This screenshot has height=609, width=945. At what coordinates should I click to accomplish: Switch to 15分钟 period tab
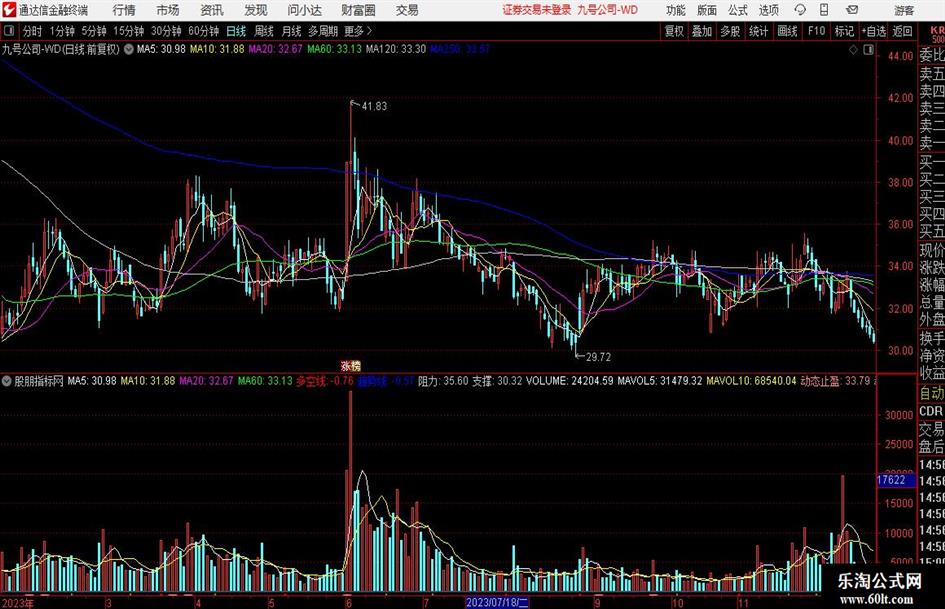click(128, 31)
